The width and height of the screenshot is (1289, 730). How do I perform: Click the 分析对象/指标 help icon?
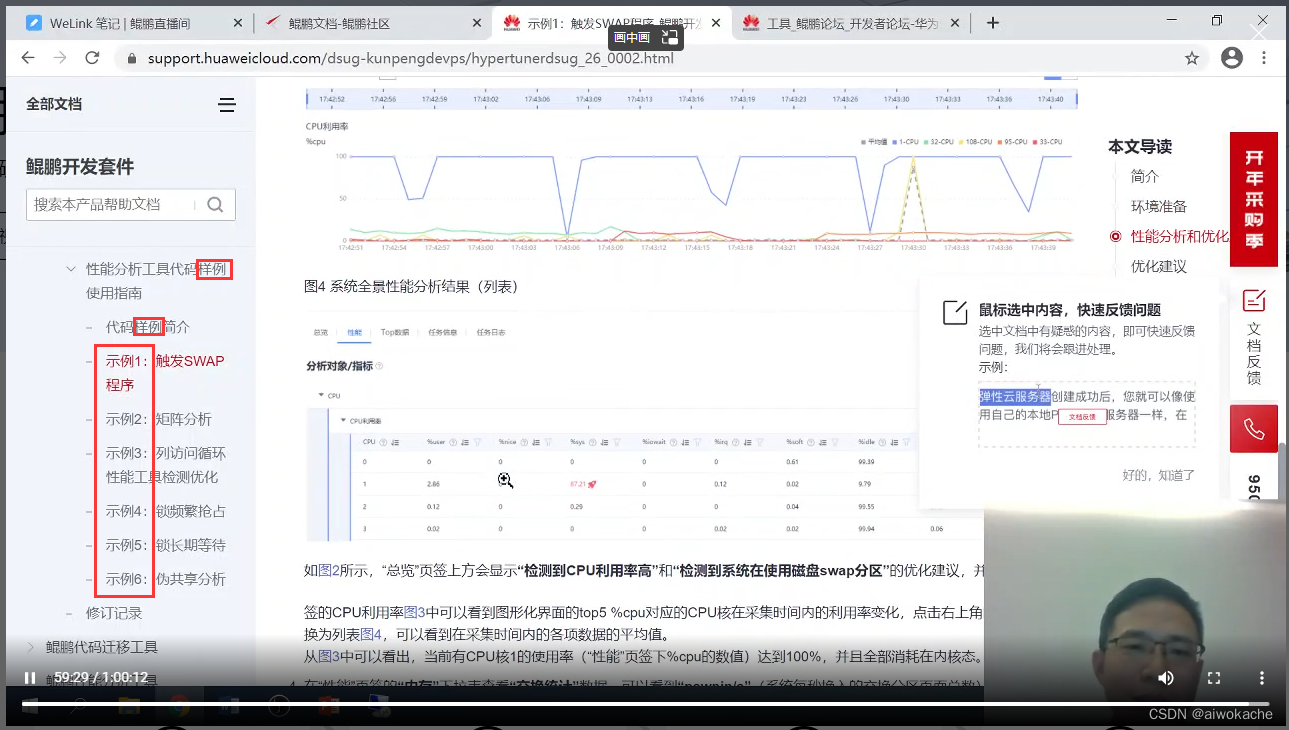click(379, 366)
